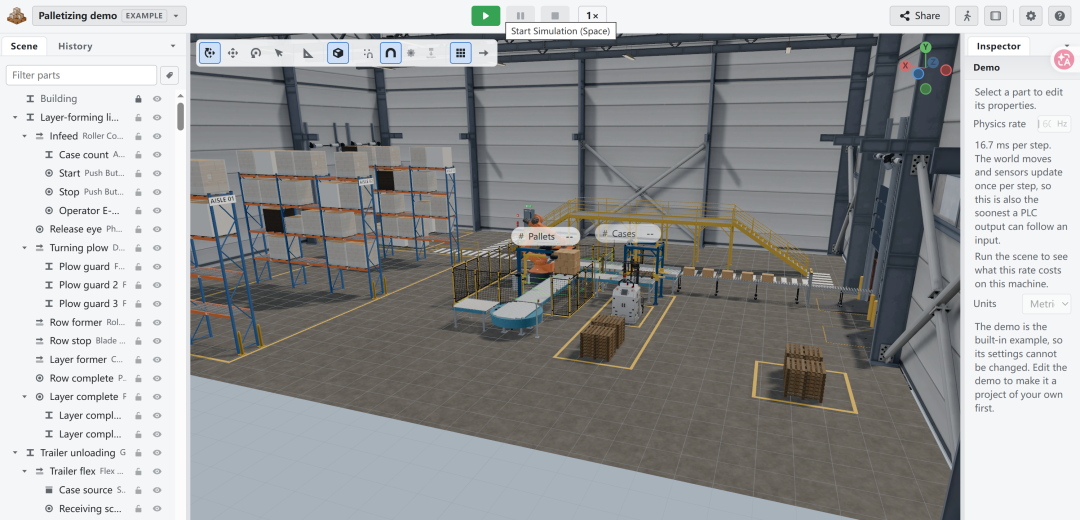This screenshot has width=1080, height=520.
Task: Open settings via the gear icon
Action: [1030, 16]
